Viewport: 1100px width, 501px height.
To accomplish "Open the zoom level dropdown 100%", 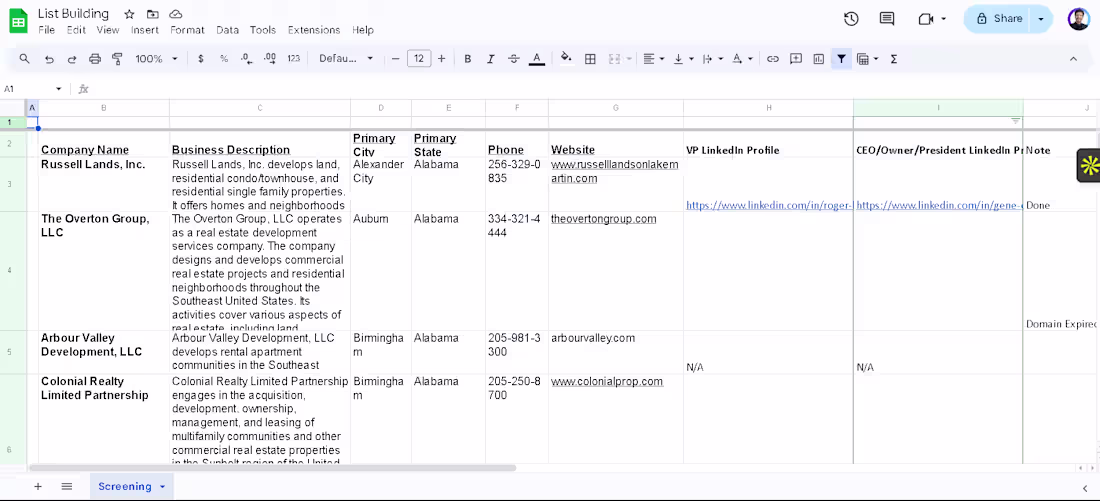I will click(x=156, y=59).
